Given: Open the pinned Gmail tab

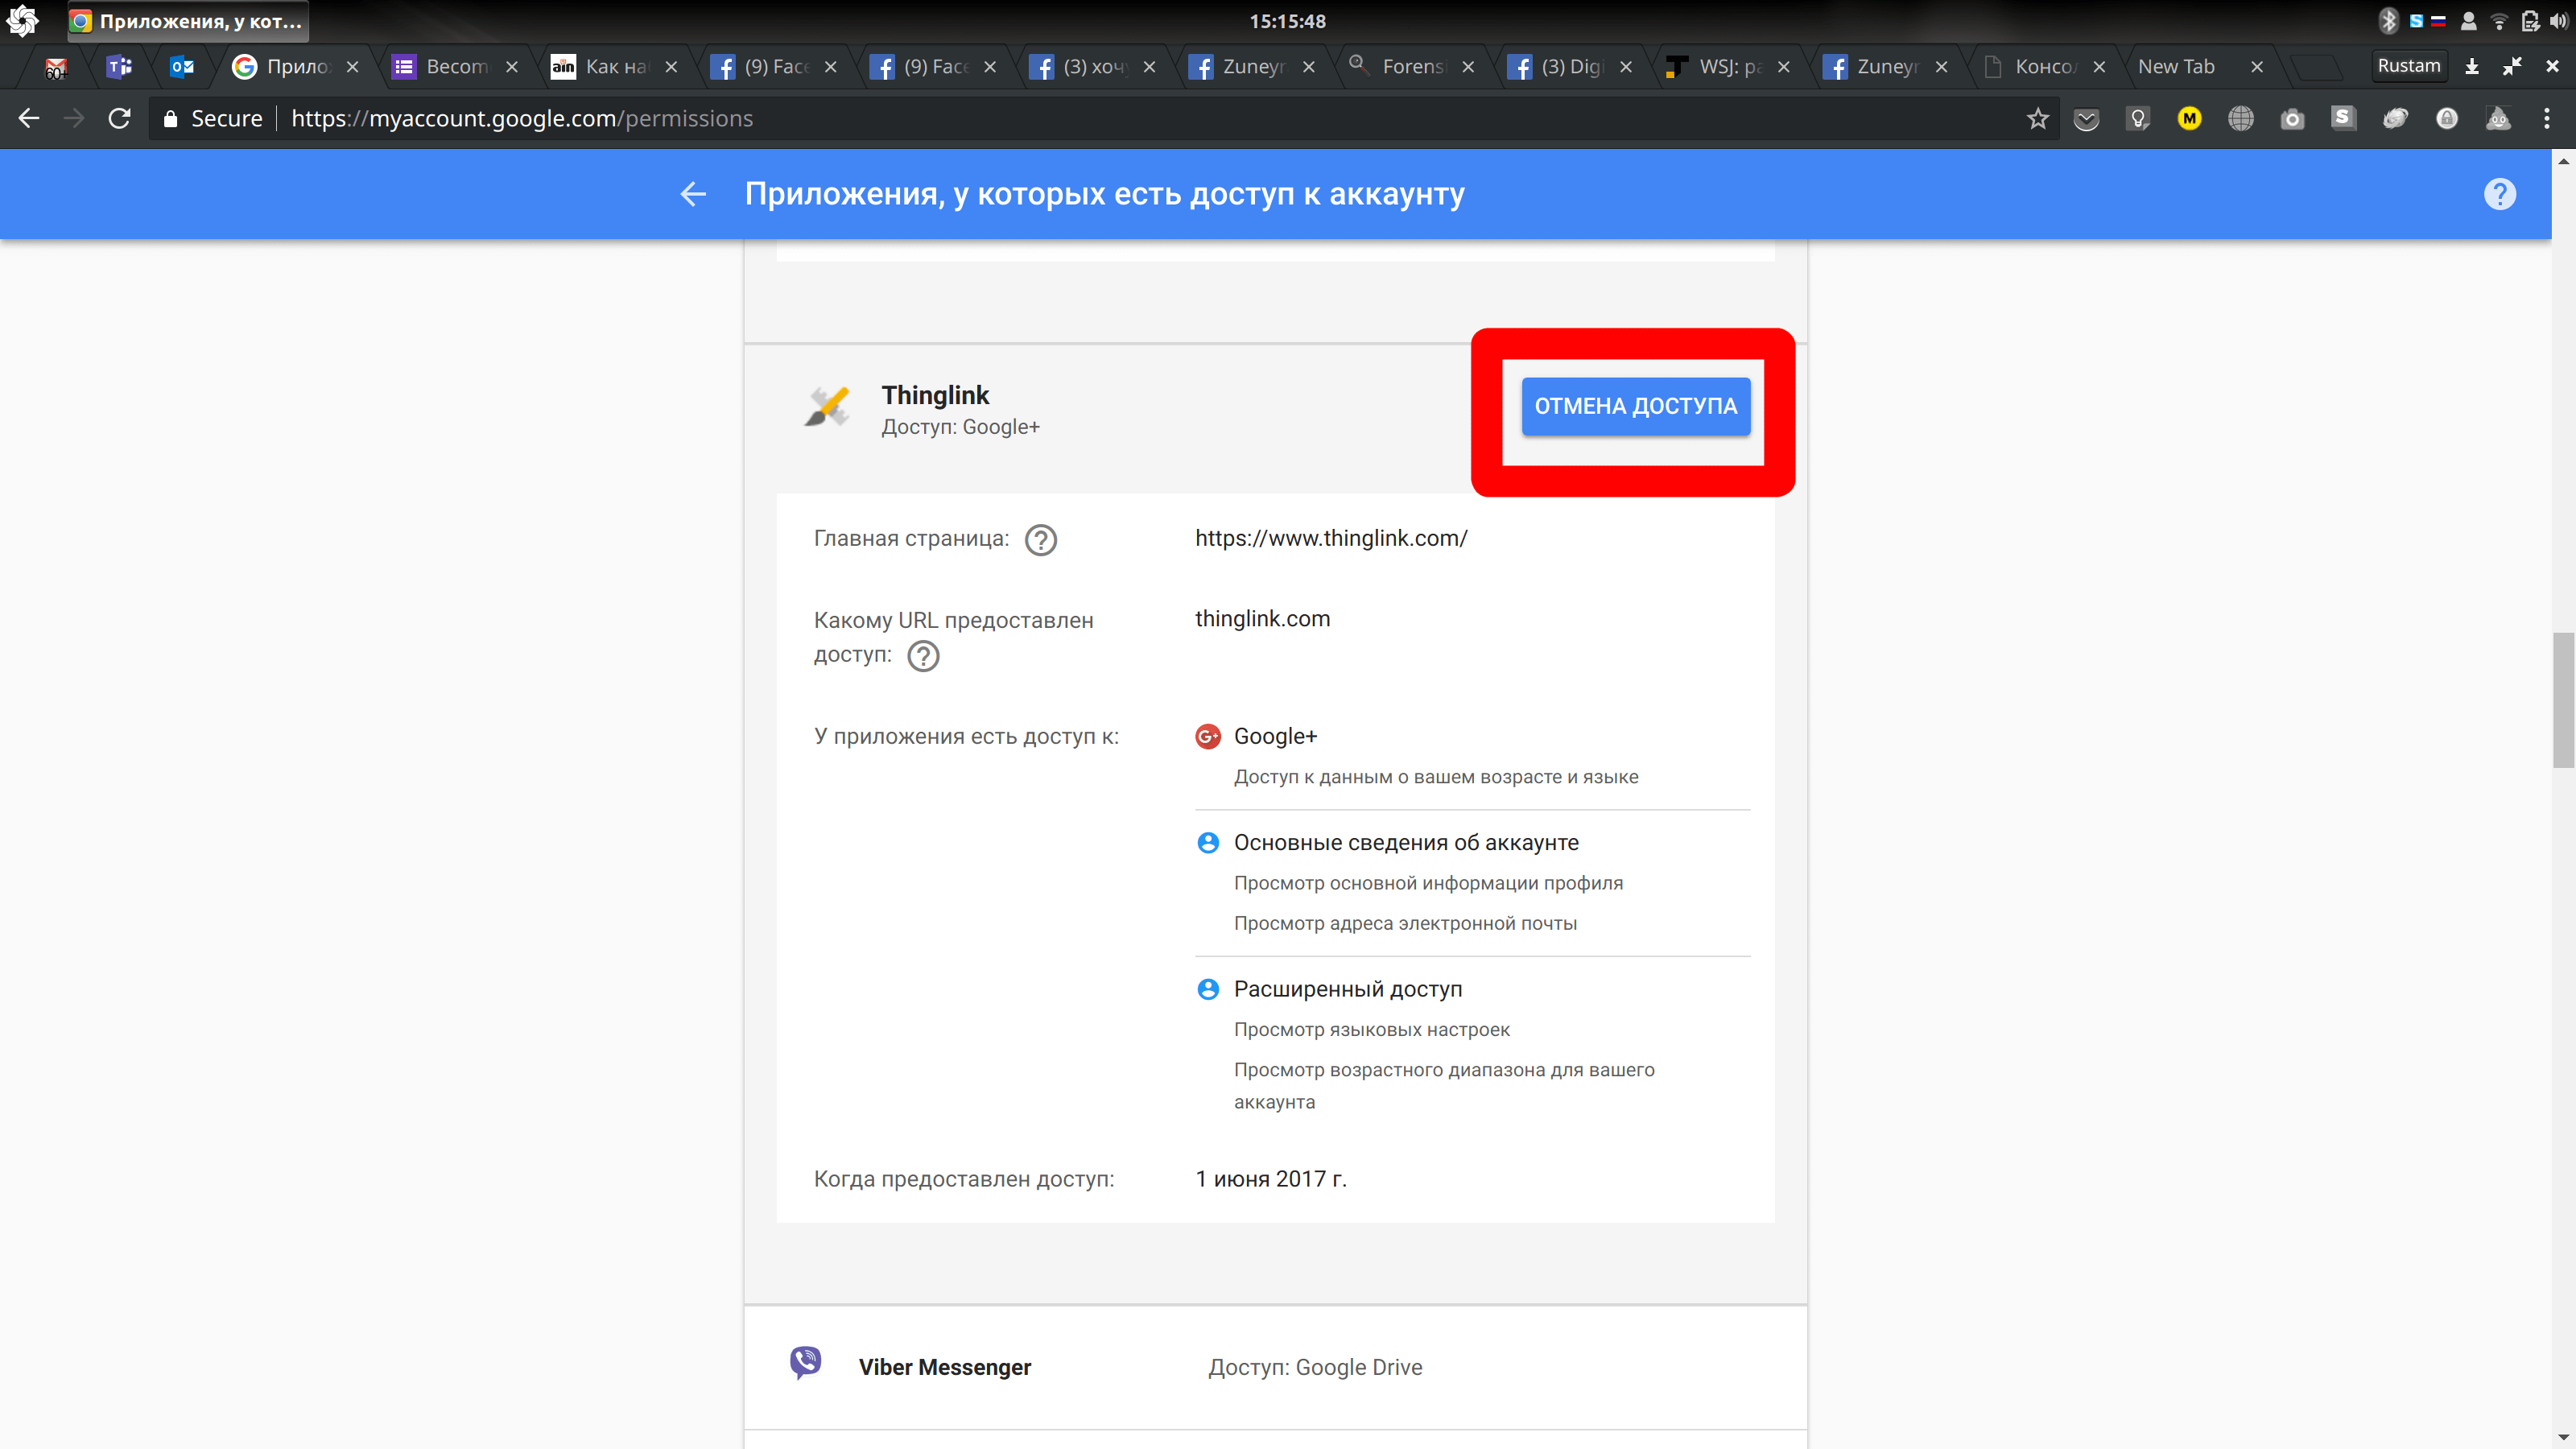Looking at the screenshot, I should click(56, 67).
